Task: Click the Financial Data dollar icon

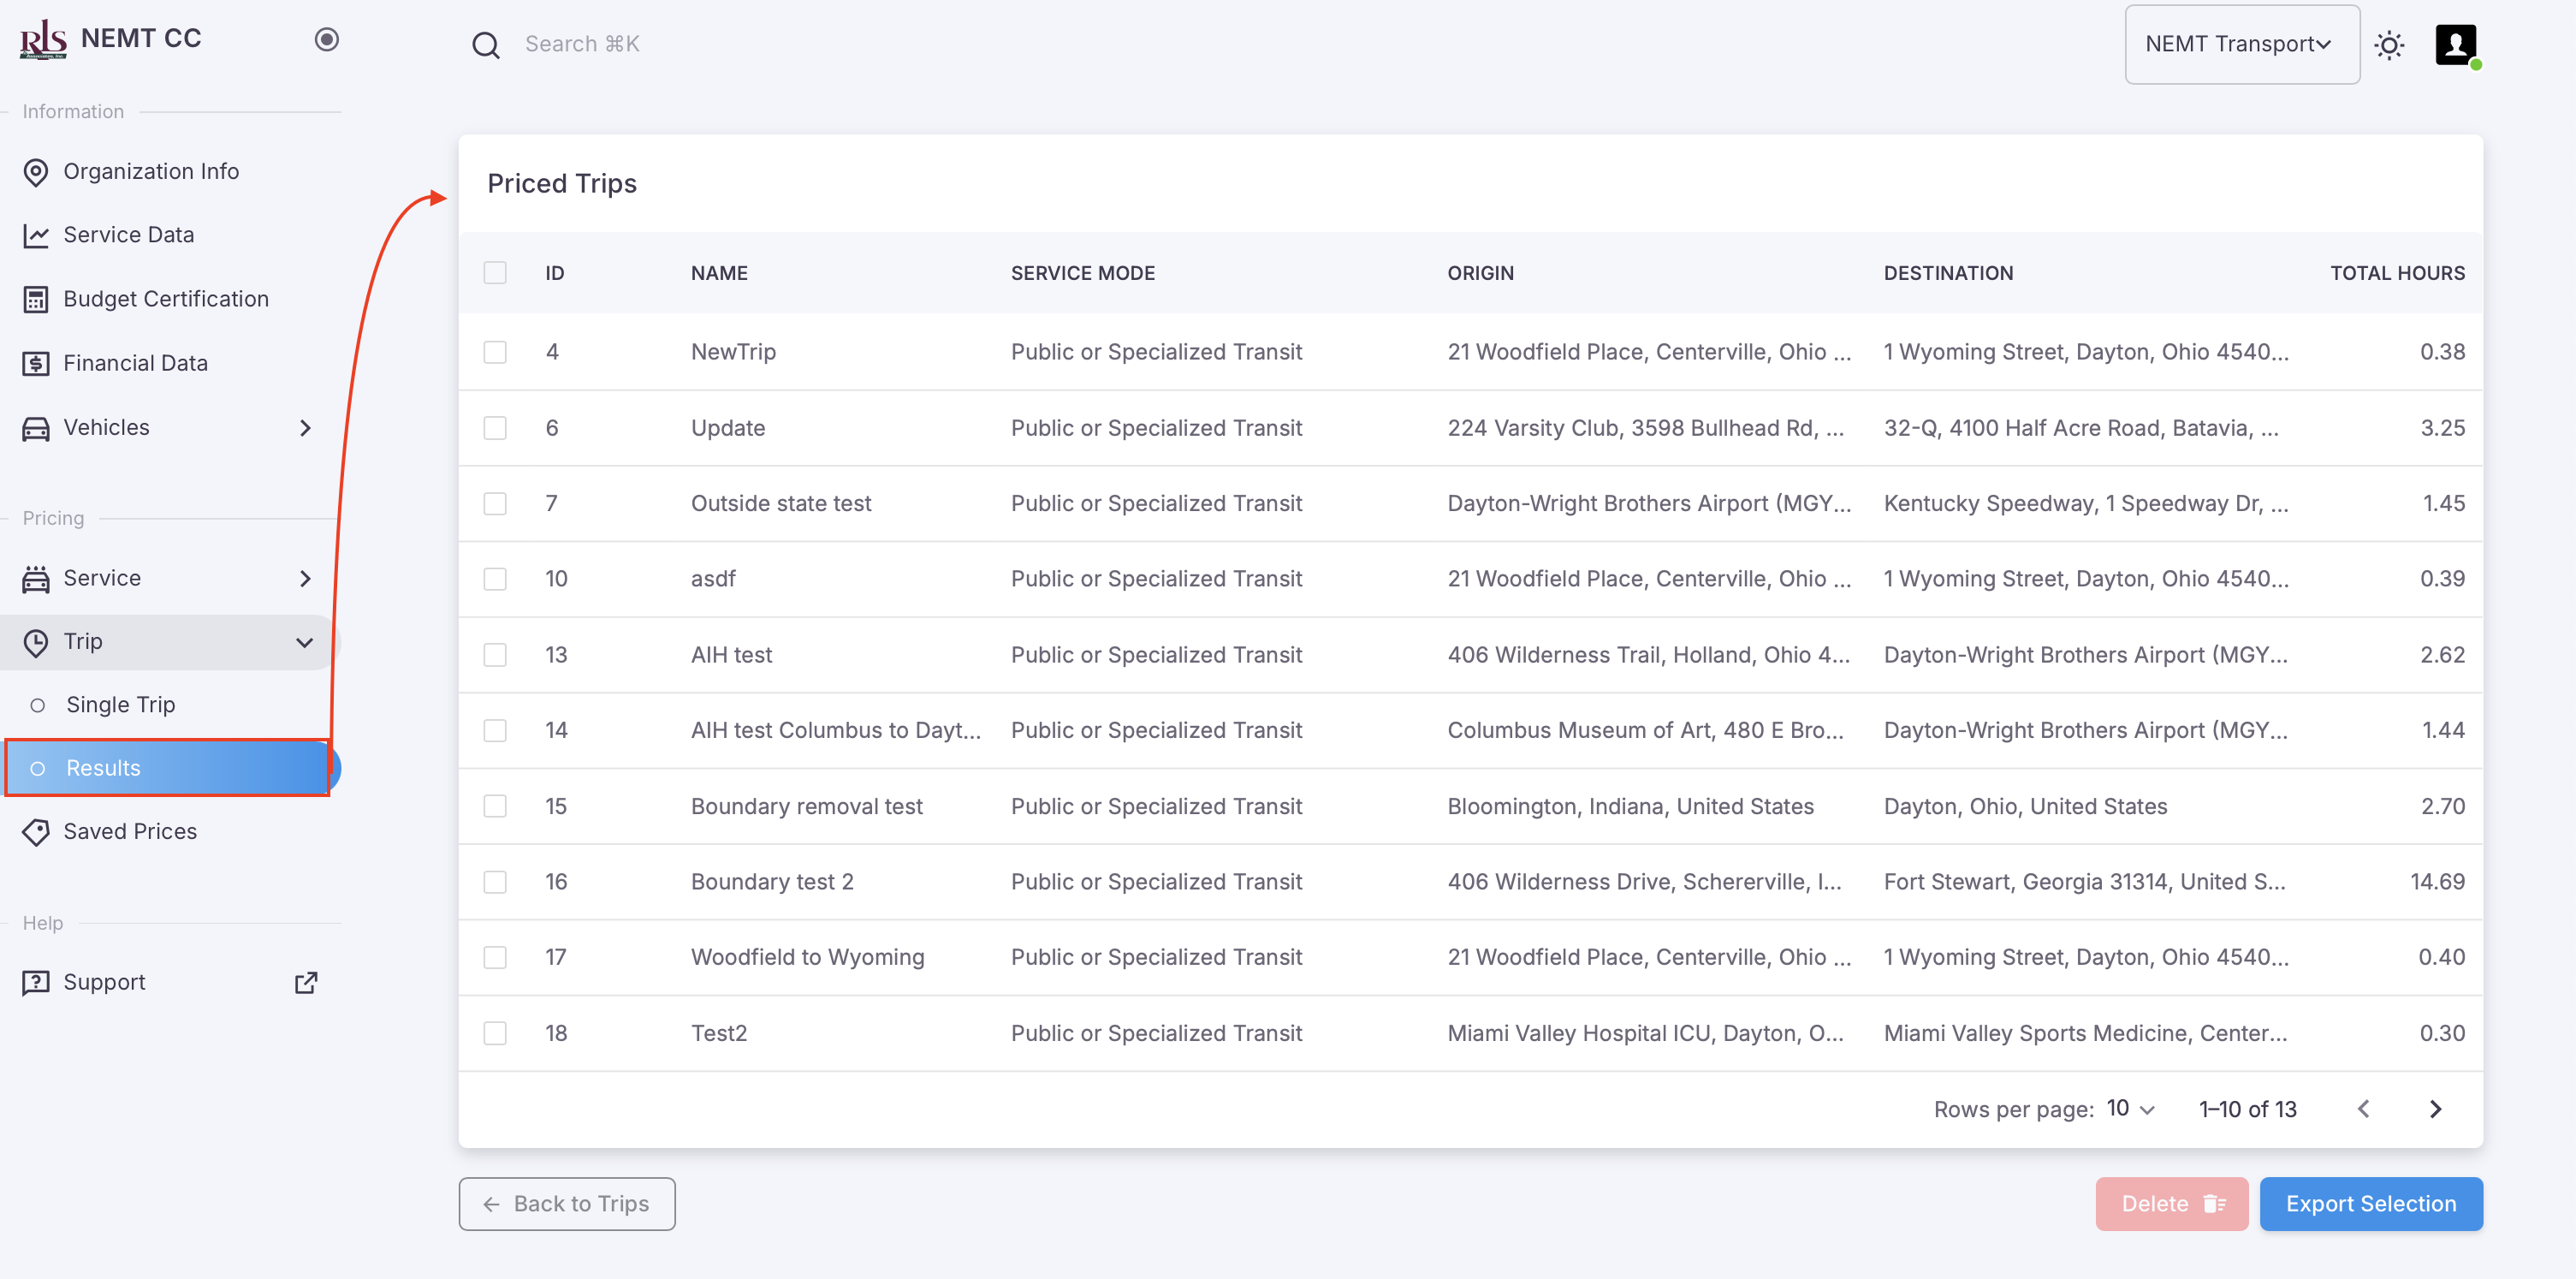Action: (36, 364)
